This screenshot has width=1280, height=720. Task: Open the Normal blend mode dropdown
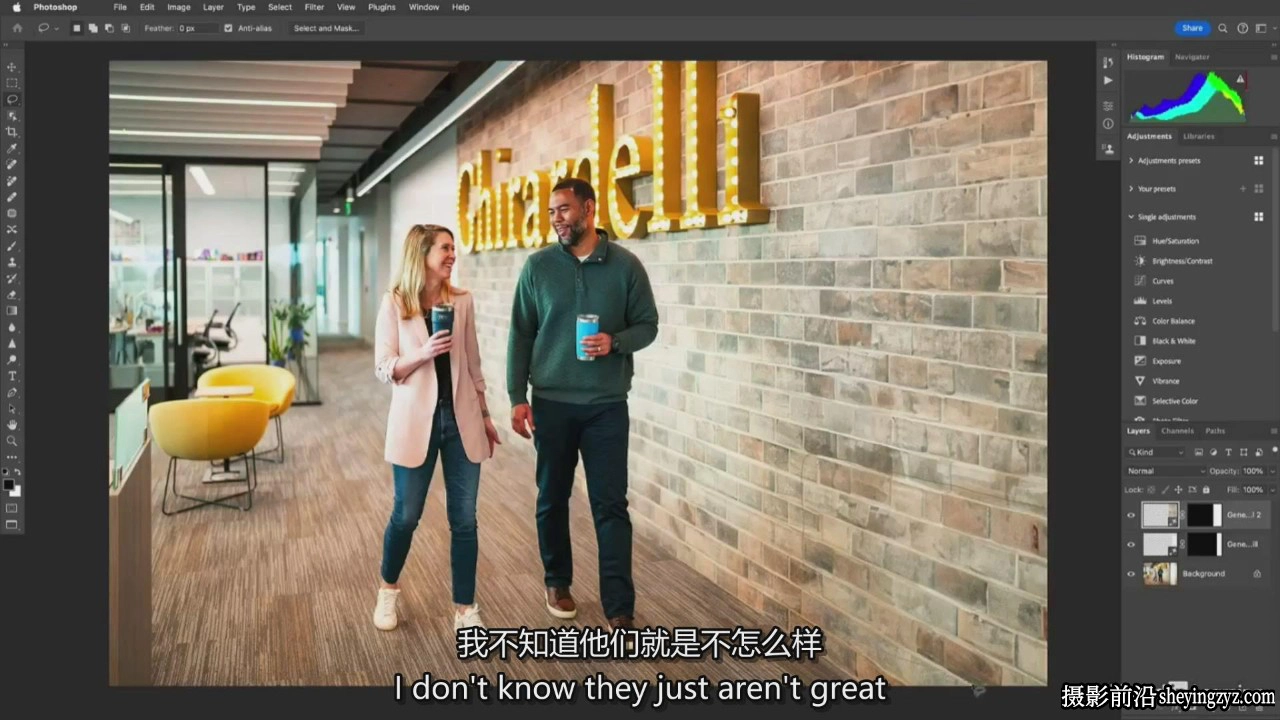[x=1165, y=471]
